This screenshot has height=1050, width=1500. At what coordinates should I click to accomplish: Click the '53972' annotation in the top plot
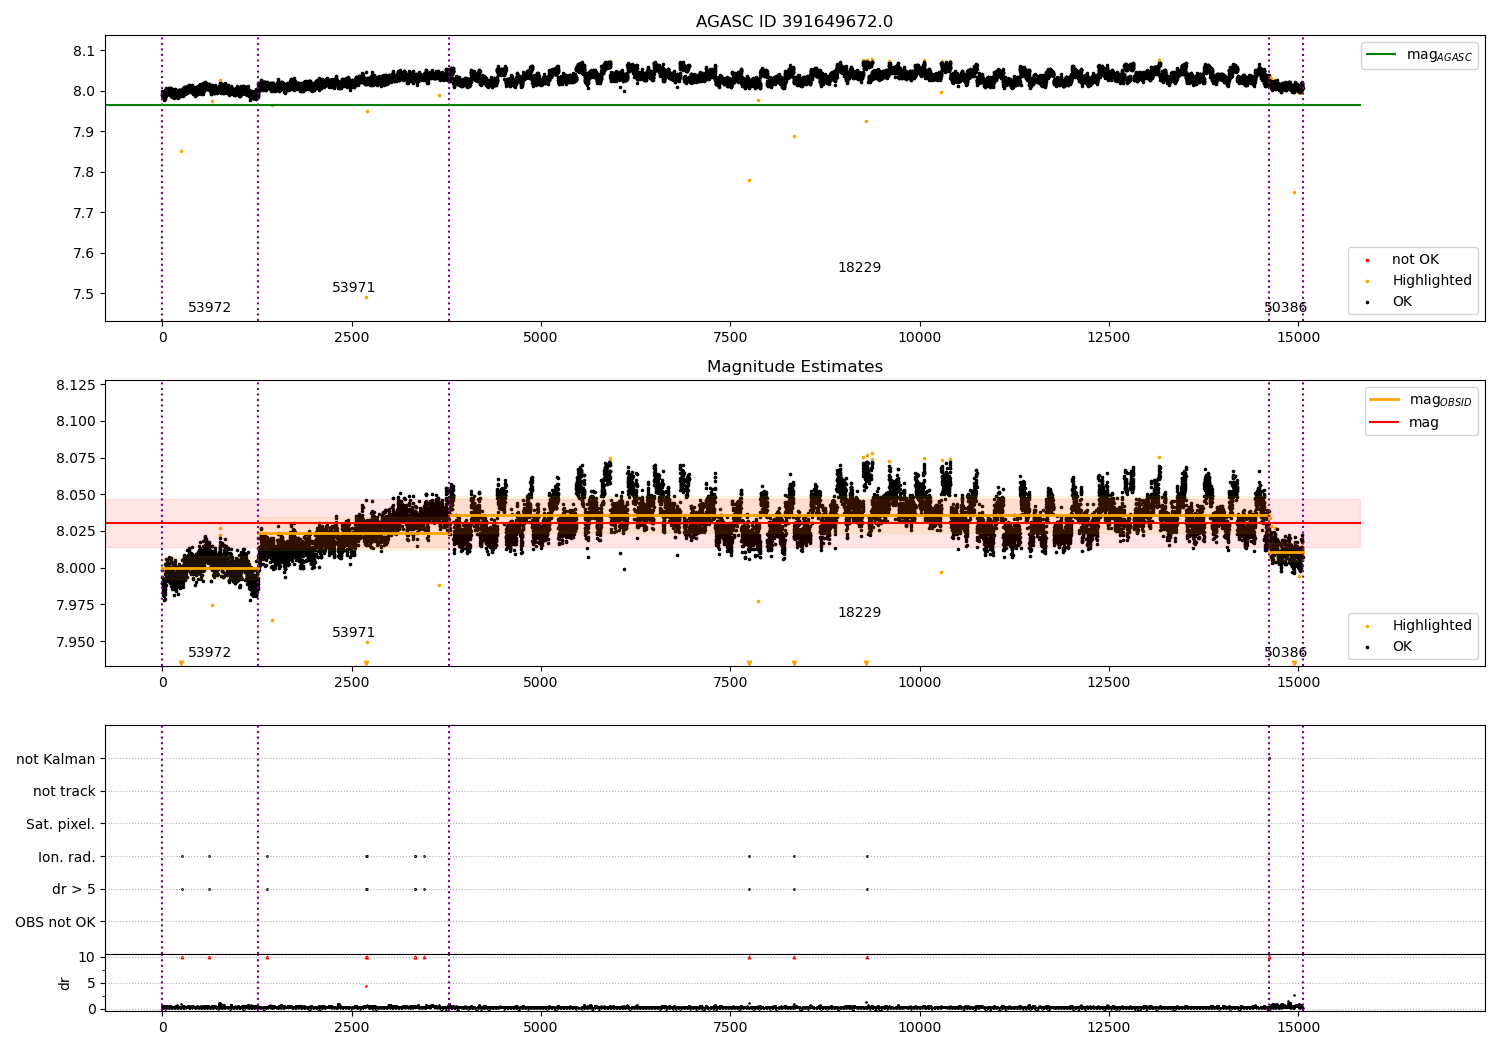coord(209,308)
